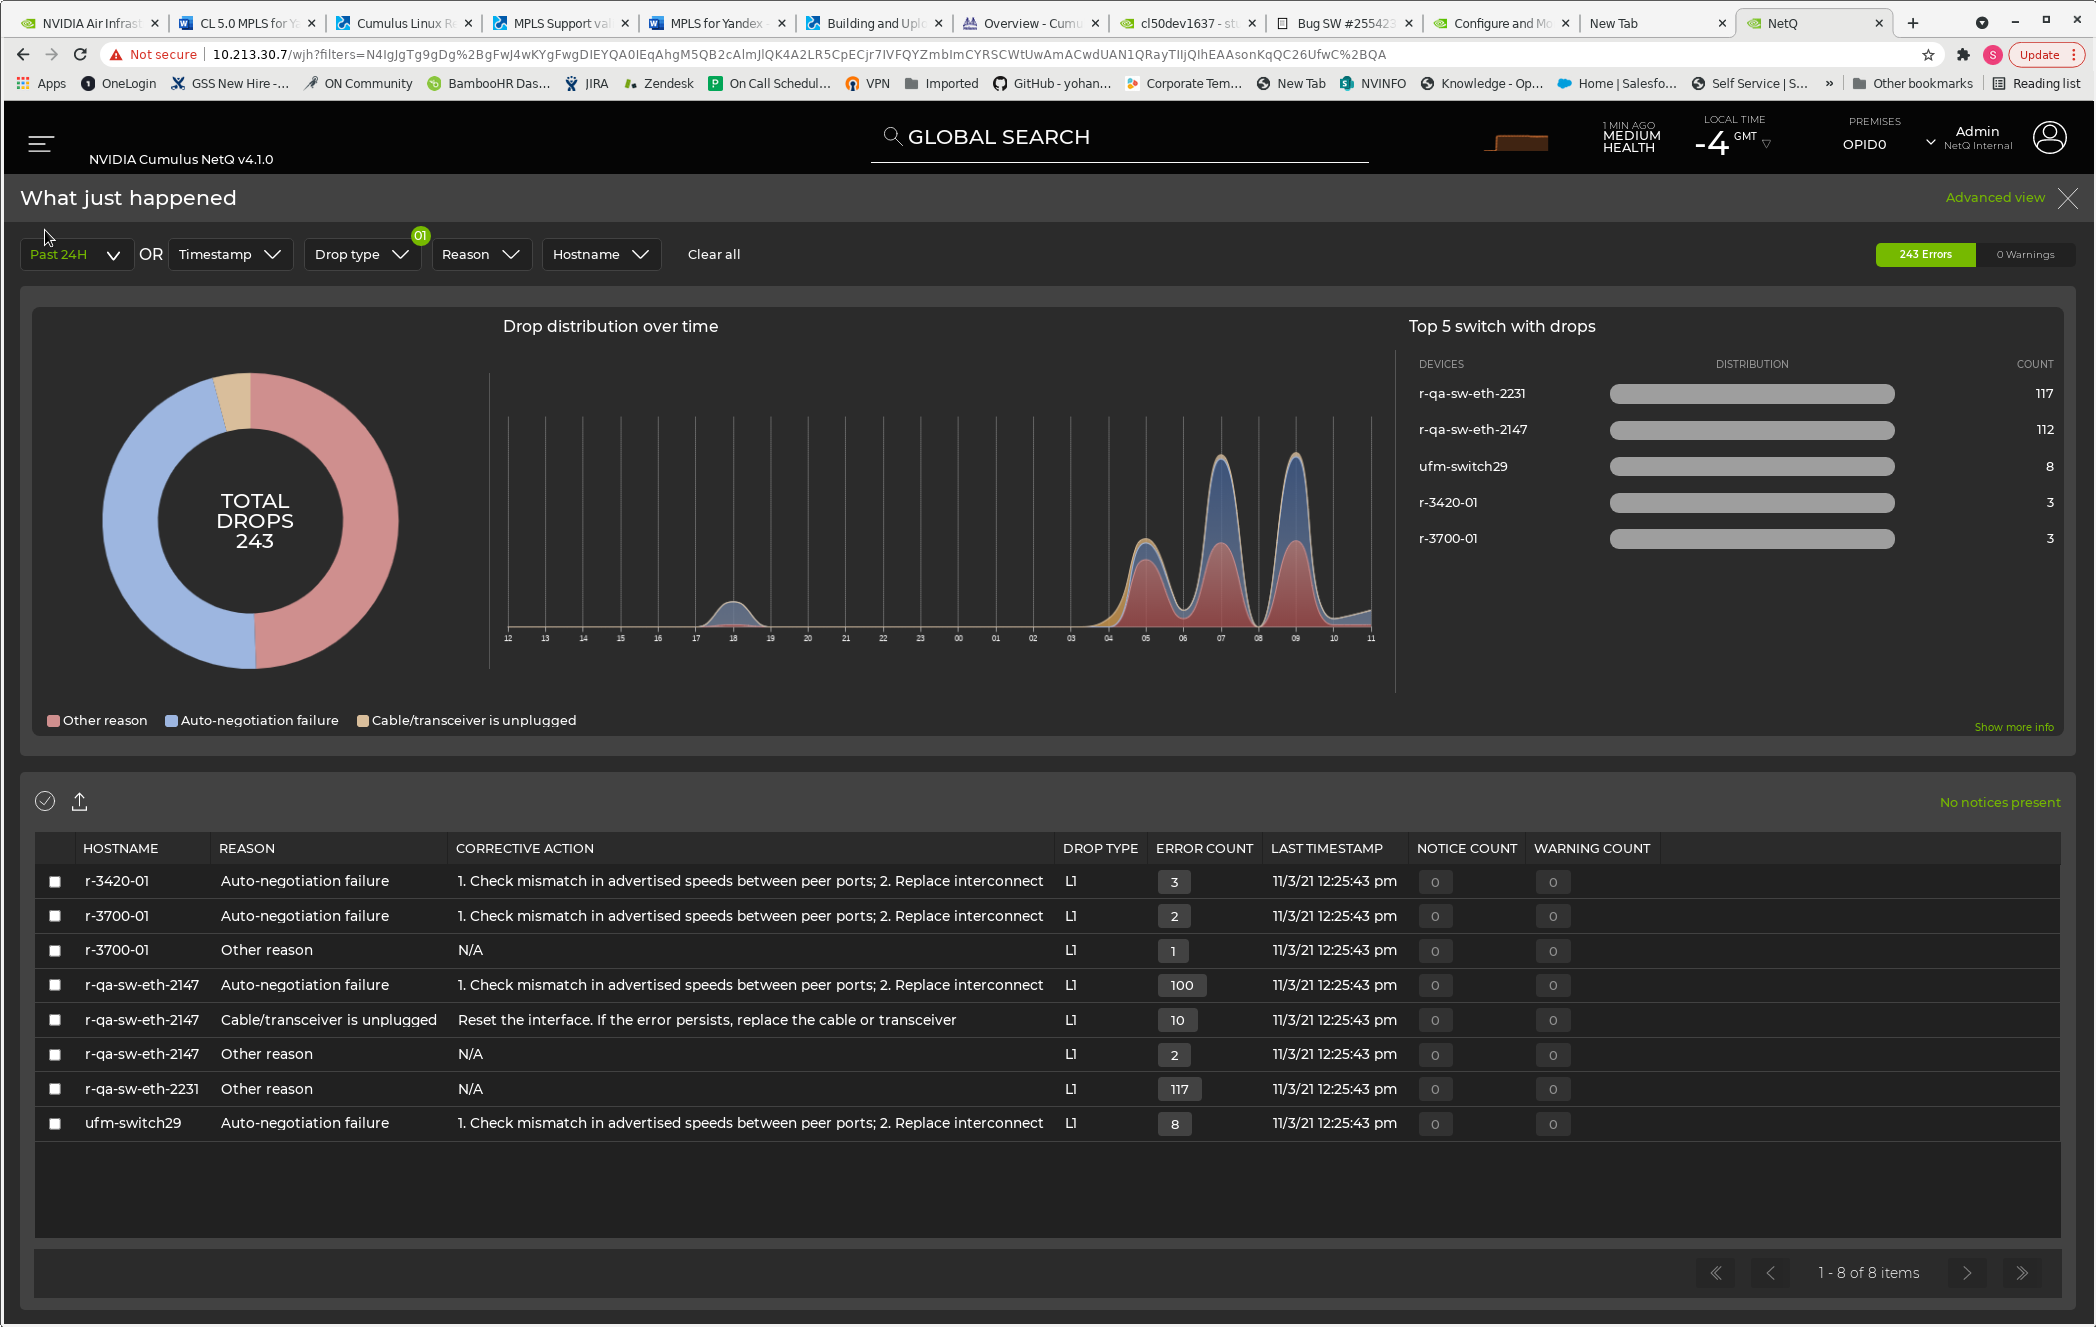Click the Admin user profile icon
Screen dimensions: 2096x1327
(2049, 137)
